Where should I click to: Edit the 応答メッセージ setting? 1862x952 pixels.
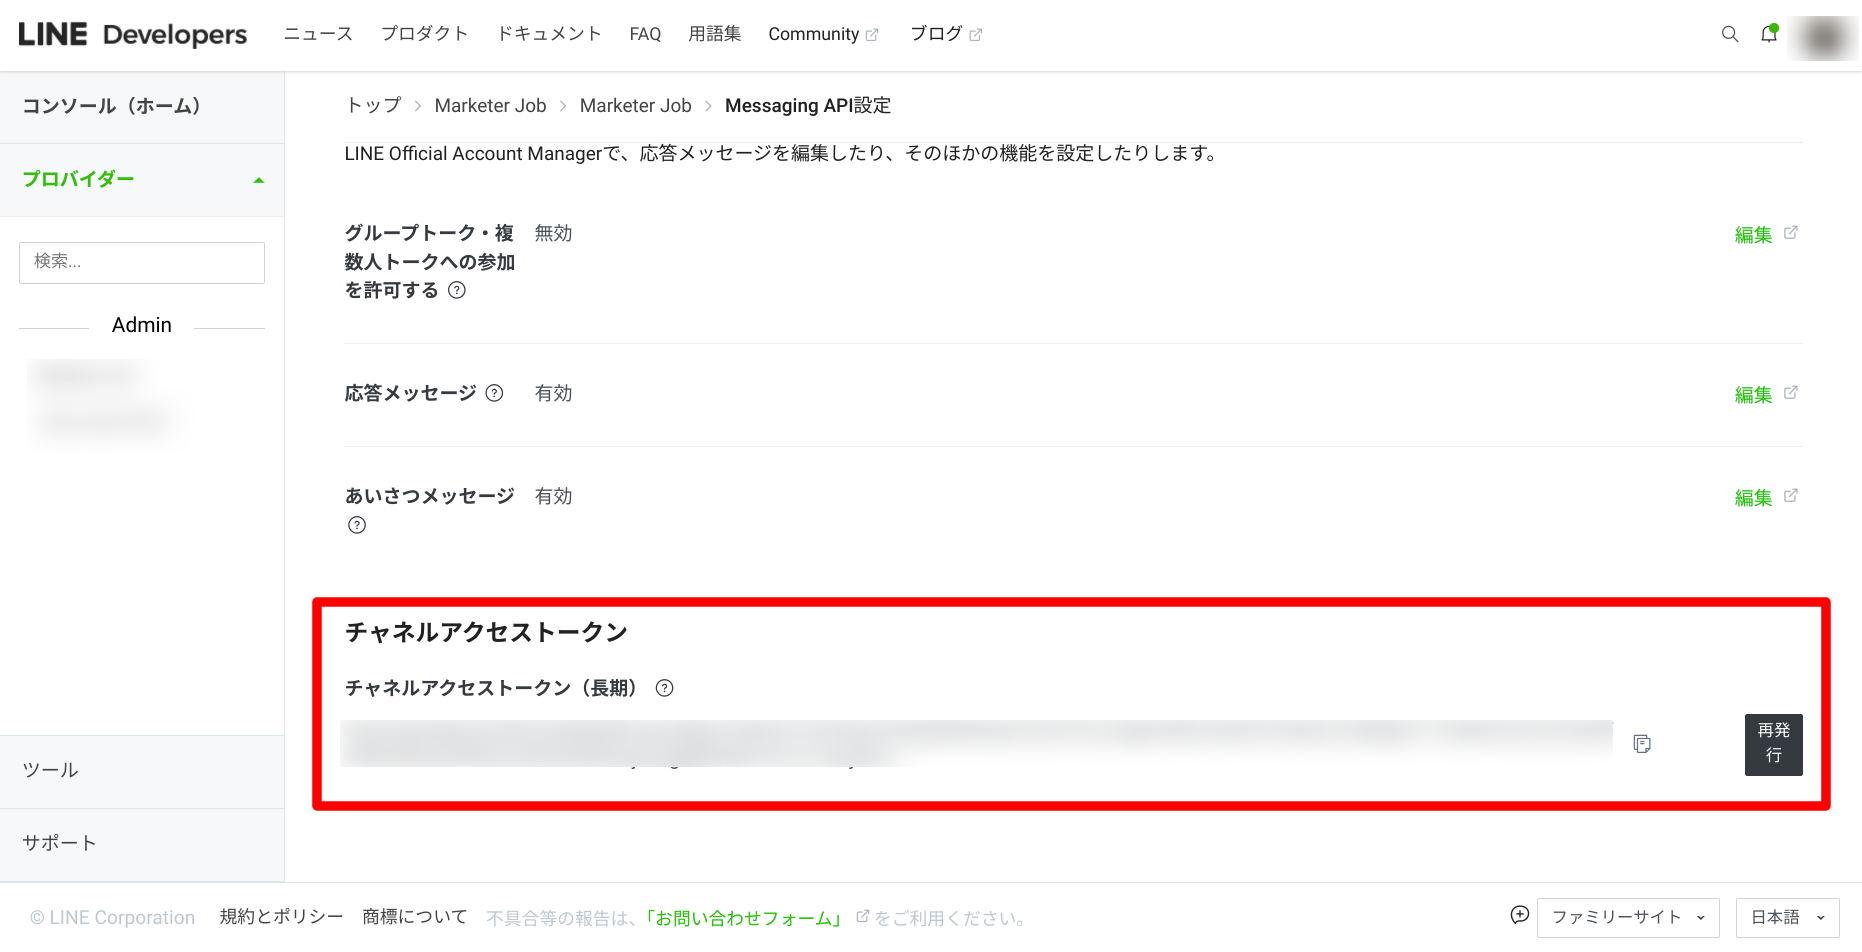point(1753,394)
